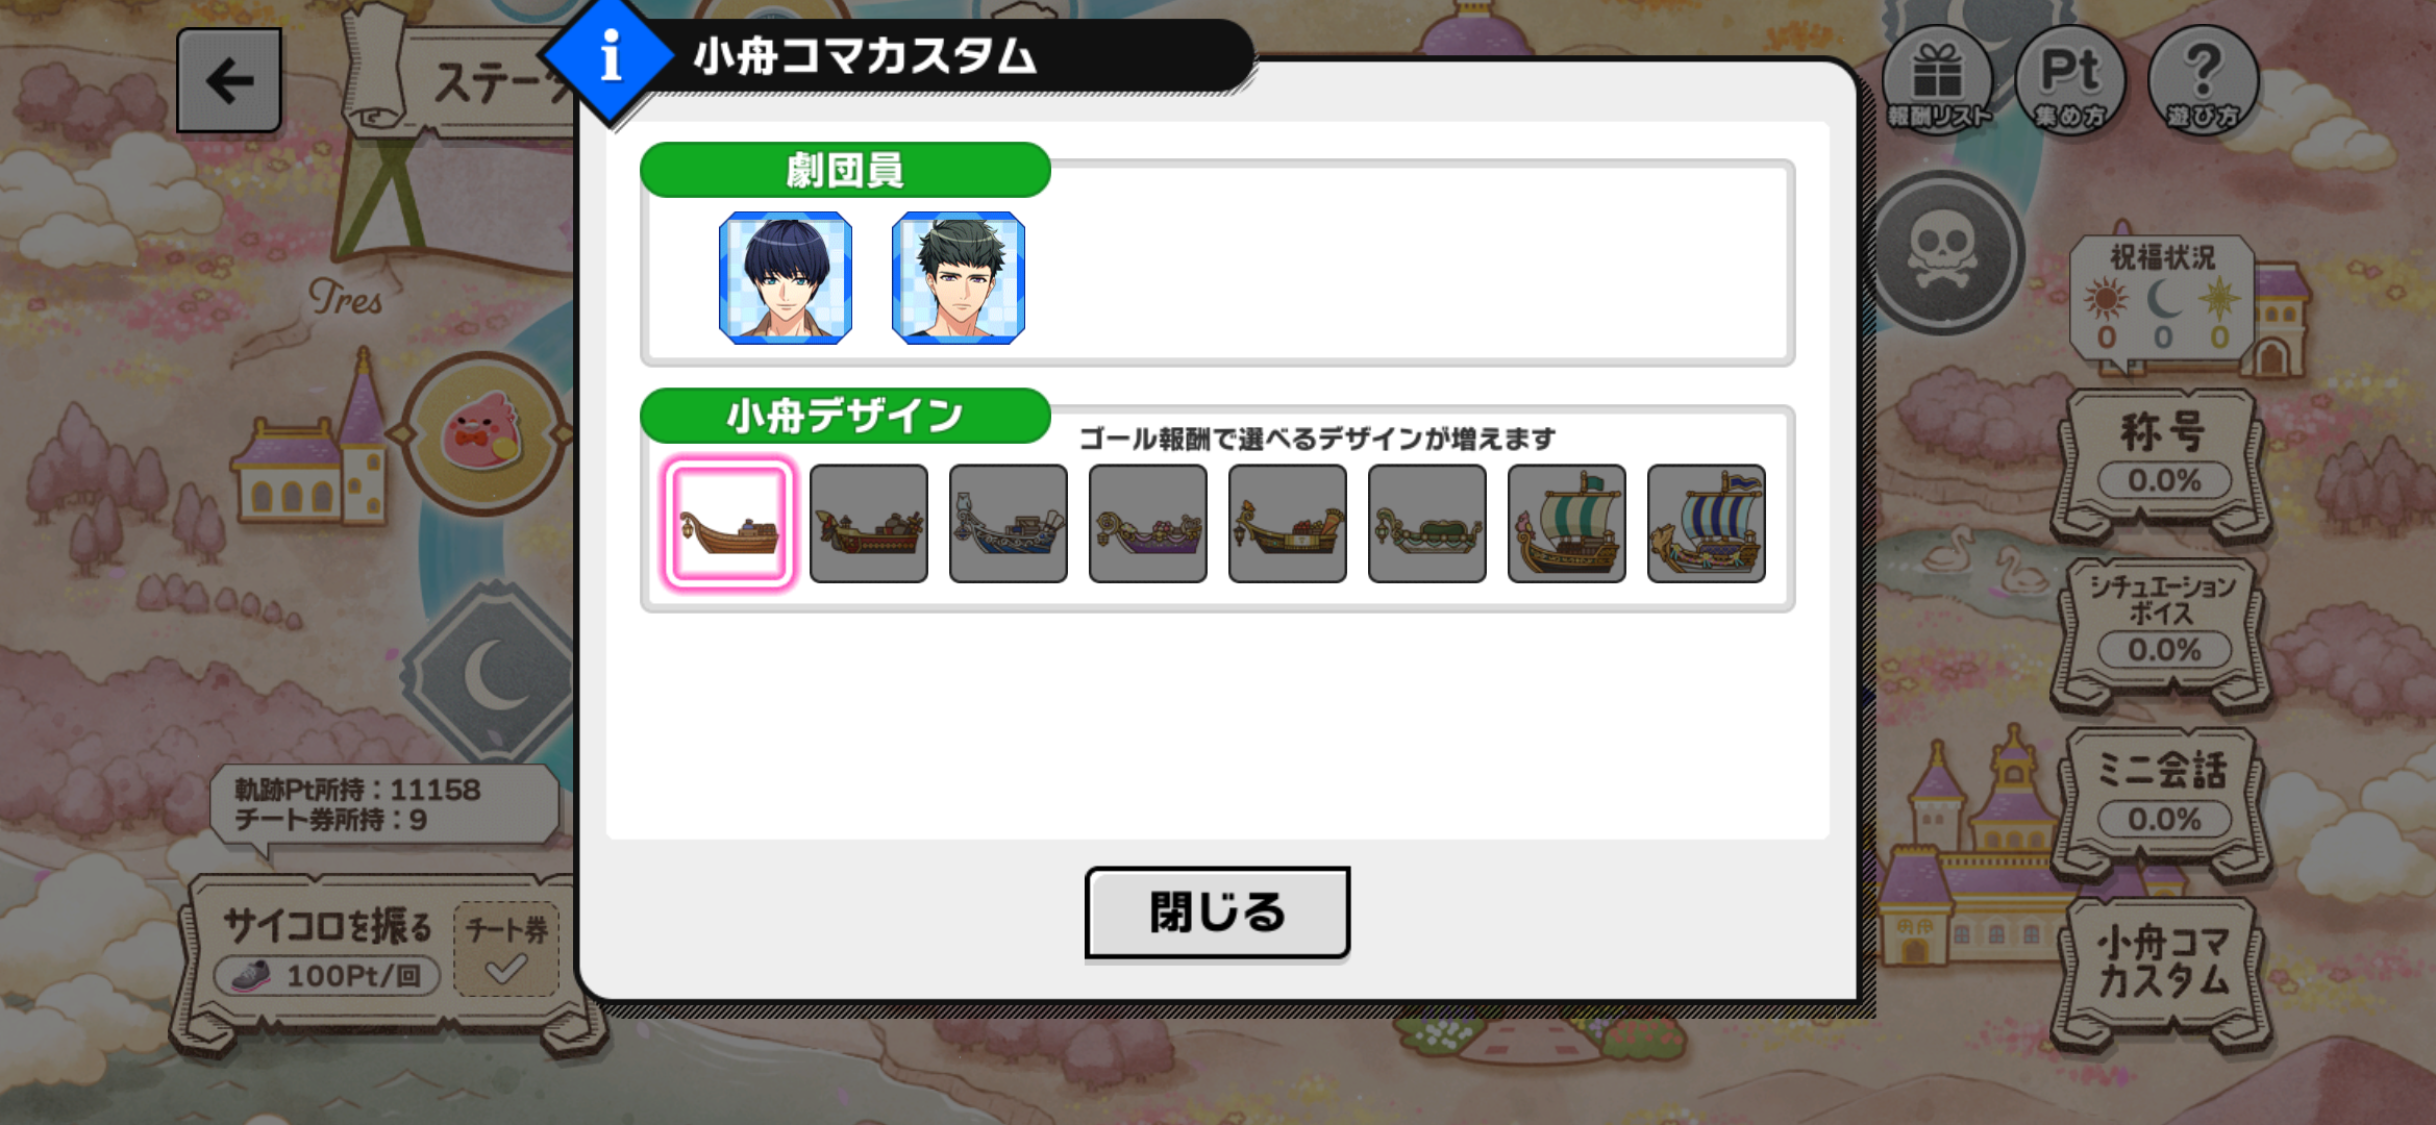This screenshot has width=2436, height=1125.
Task: Select the blue-striped sail ship design
Action: [x=1706, y=523]
